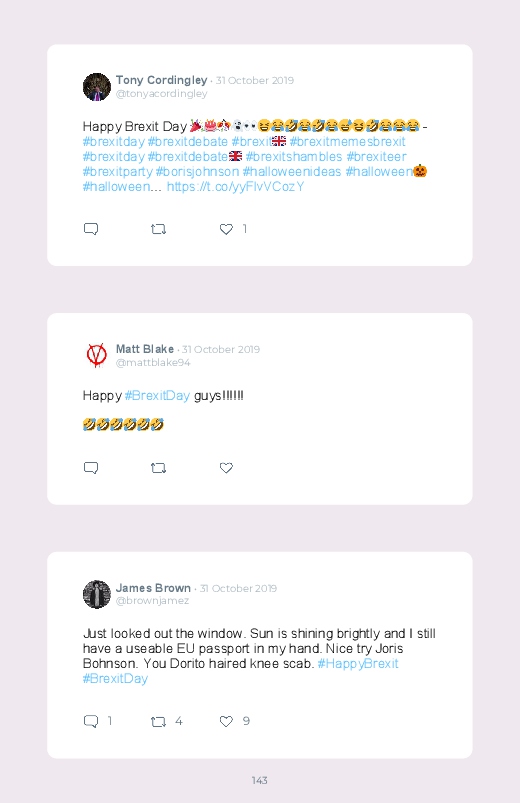Open #brexitshambles hashtag link
The height and width of the screenshot is (803, 520).
point(294,157)
